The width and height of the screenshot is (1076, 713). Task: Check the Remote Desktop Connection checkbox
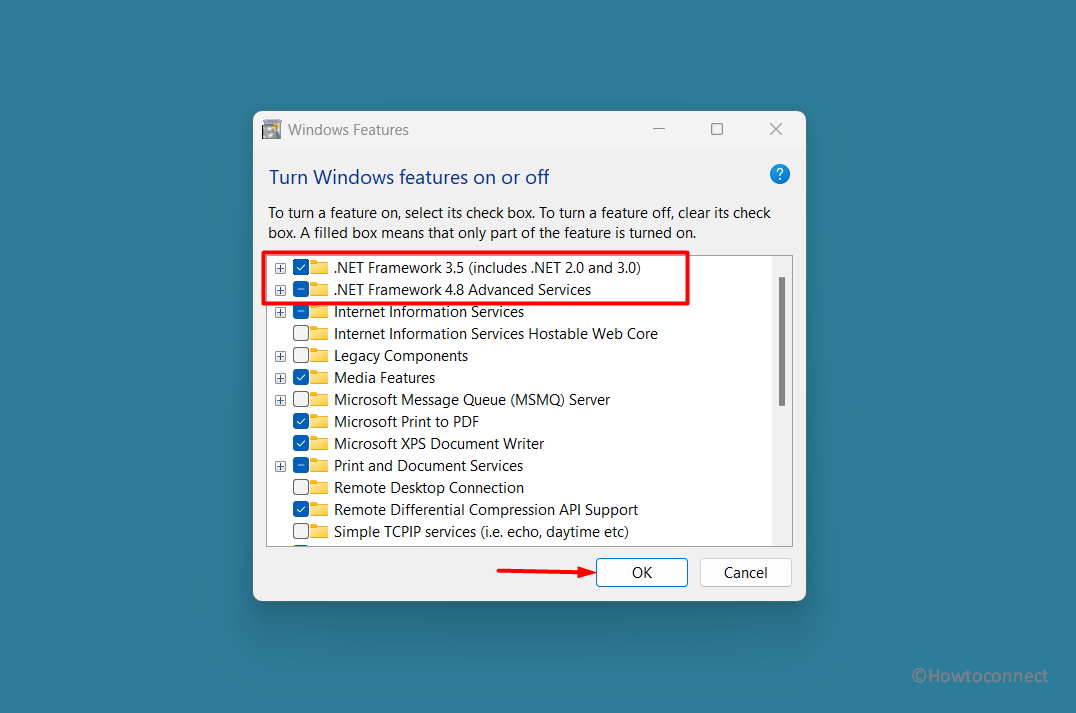(301, 487)
